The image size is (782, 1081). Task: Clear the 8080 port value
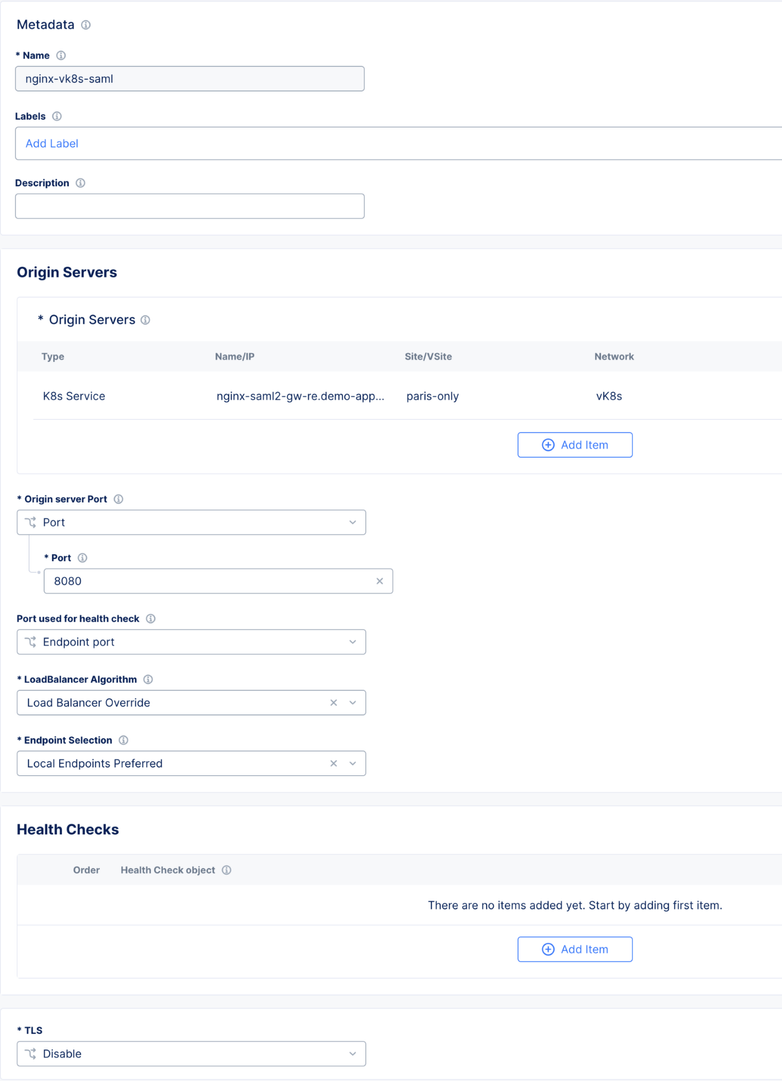click(x=380, y=582)
